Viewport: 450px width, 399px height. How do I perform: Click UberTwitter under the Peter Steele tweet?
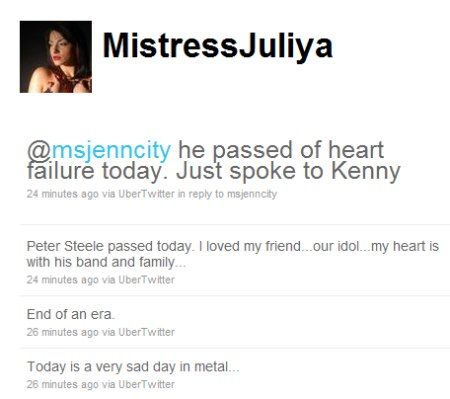click(x=146, y=280)
